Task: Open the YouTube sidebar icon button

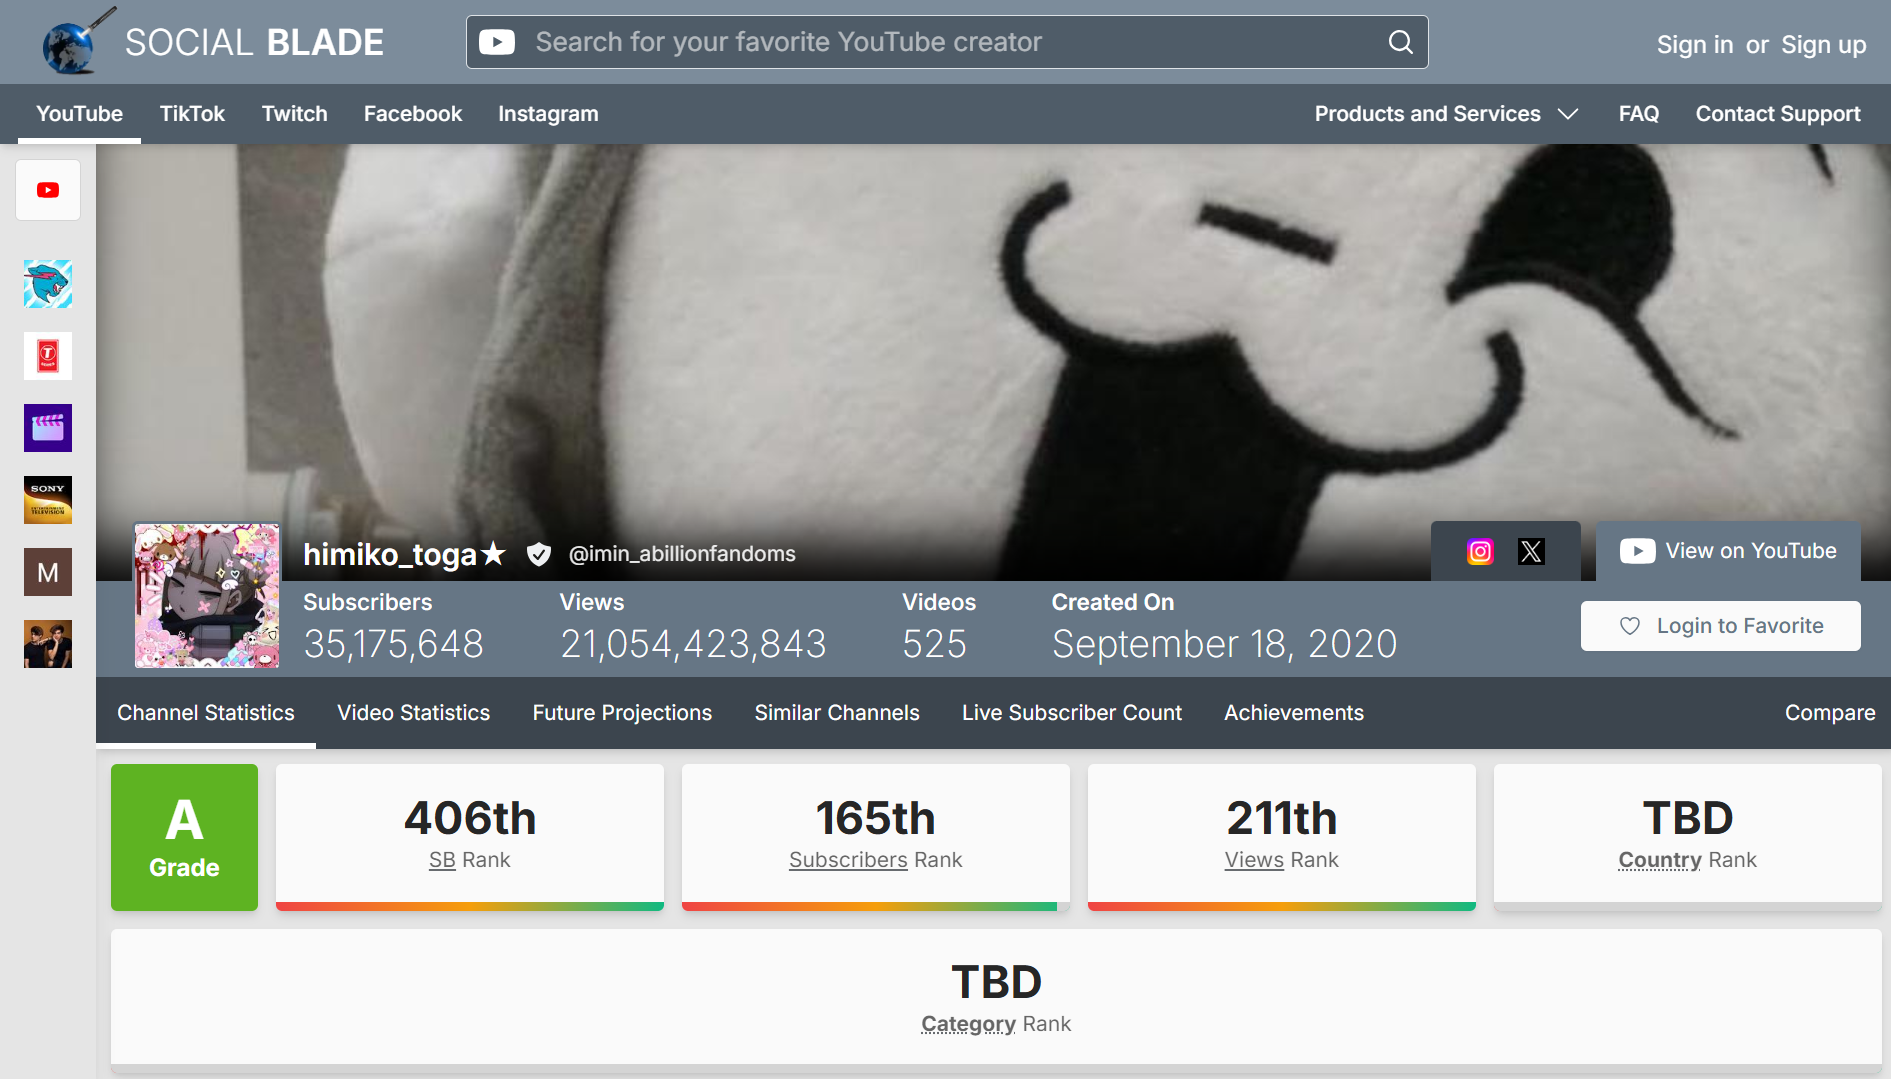Action: [48, 190]
